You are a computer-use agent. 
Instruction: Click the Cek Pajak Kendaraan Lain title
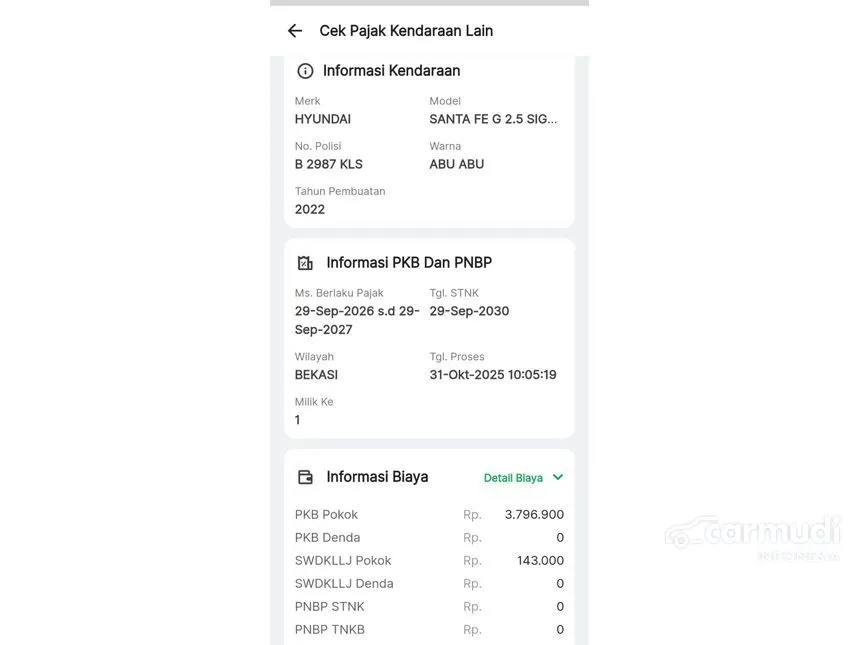(x=406, y=31)
